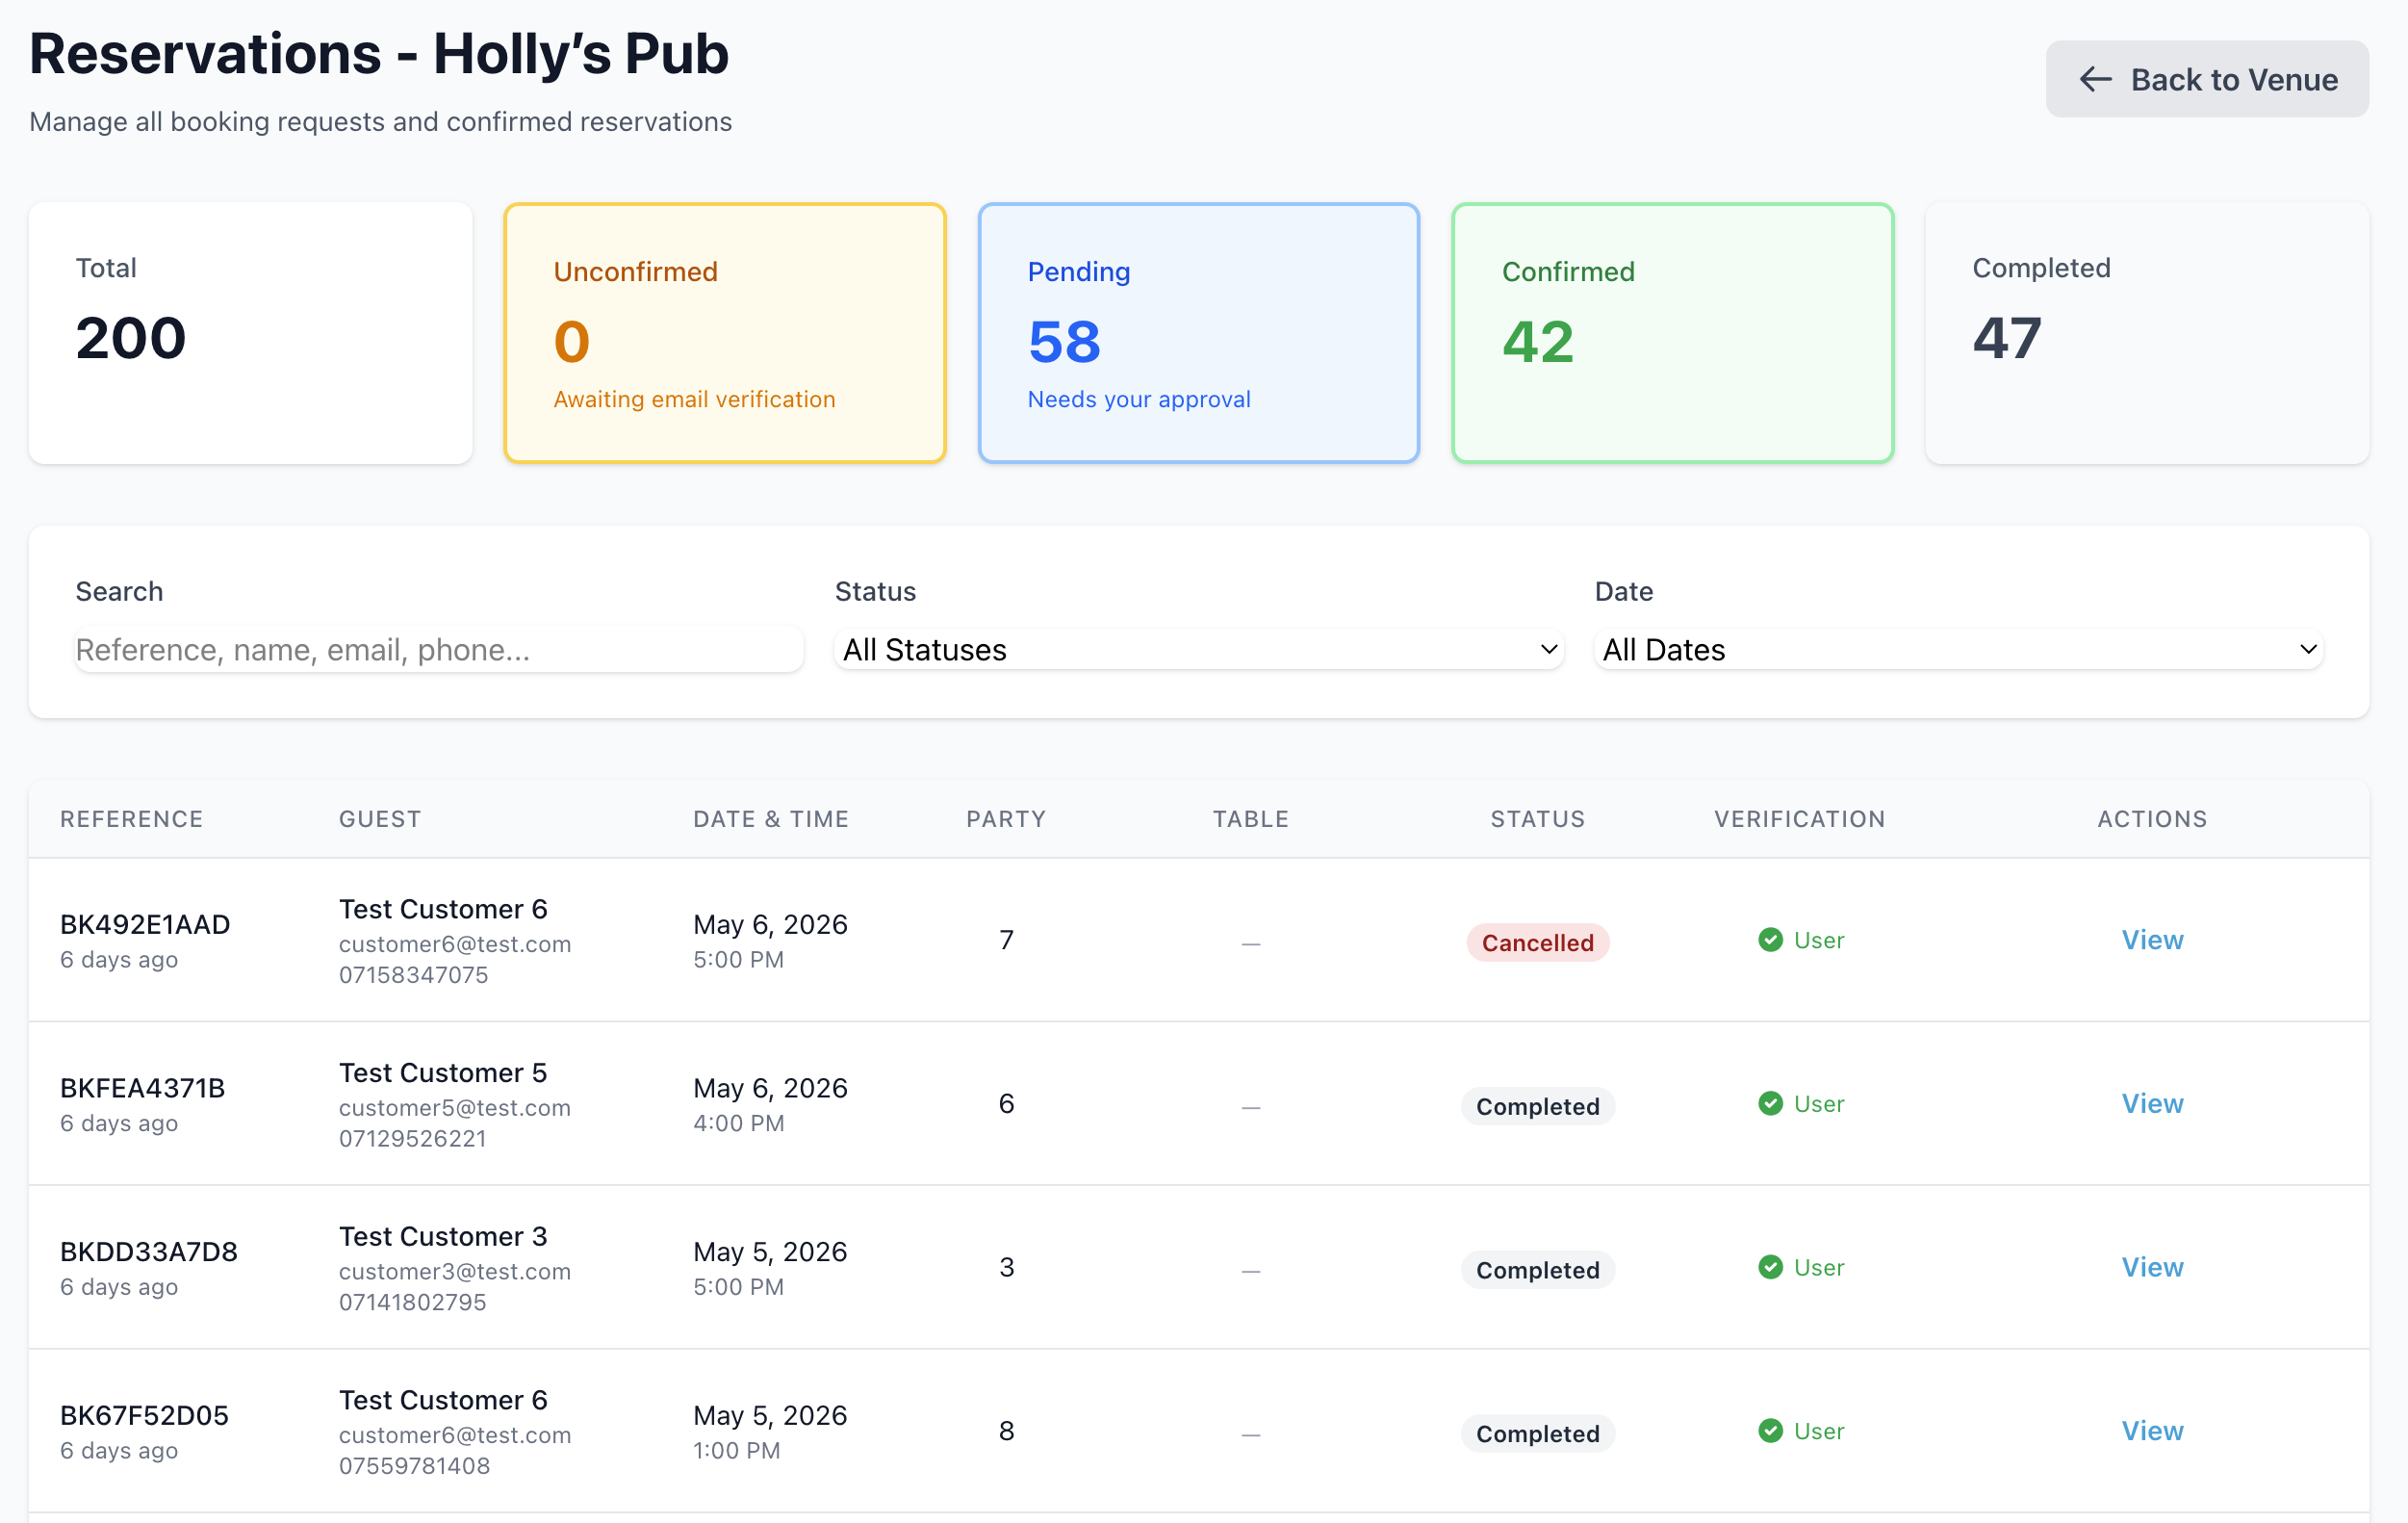Click the Cancelled status badge
This screenshot has height=1523, width=2408.
click(1537, 943)
